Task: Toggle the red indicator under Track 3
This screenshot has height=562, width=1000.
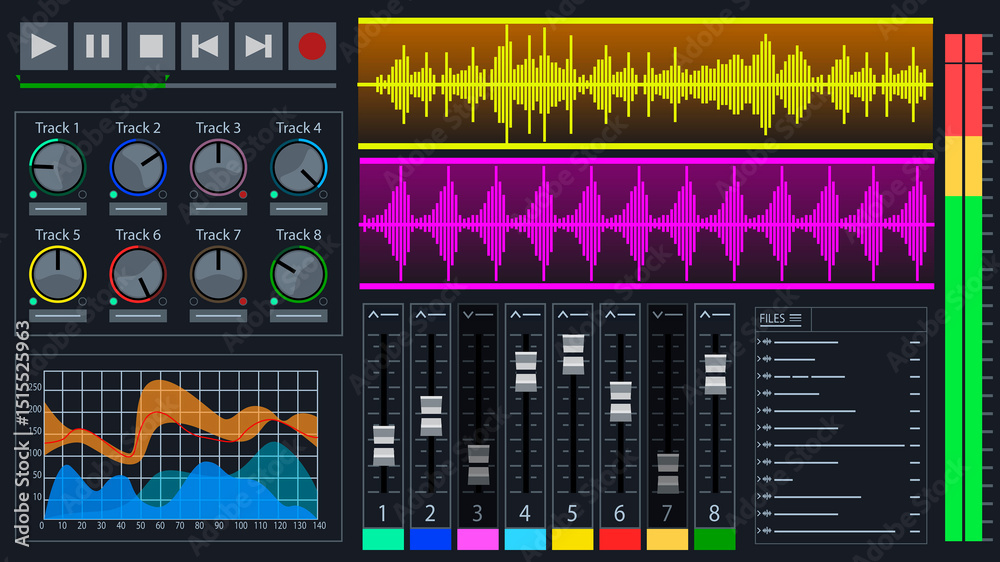Action: pyautogui.click(x=243, y=195)
